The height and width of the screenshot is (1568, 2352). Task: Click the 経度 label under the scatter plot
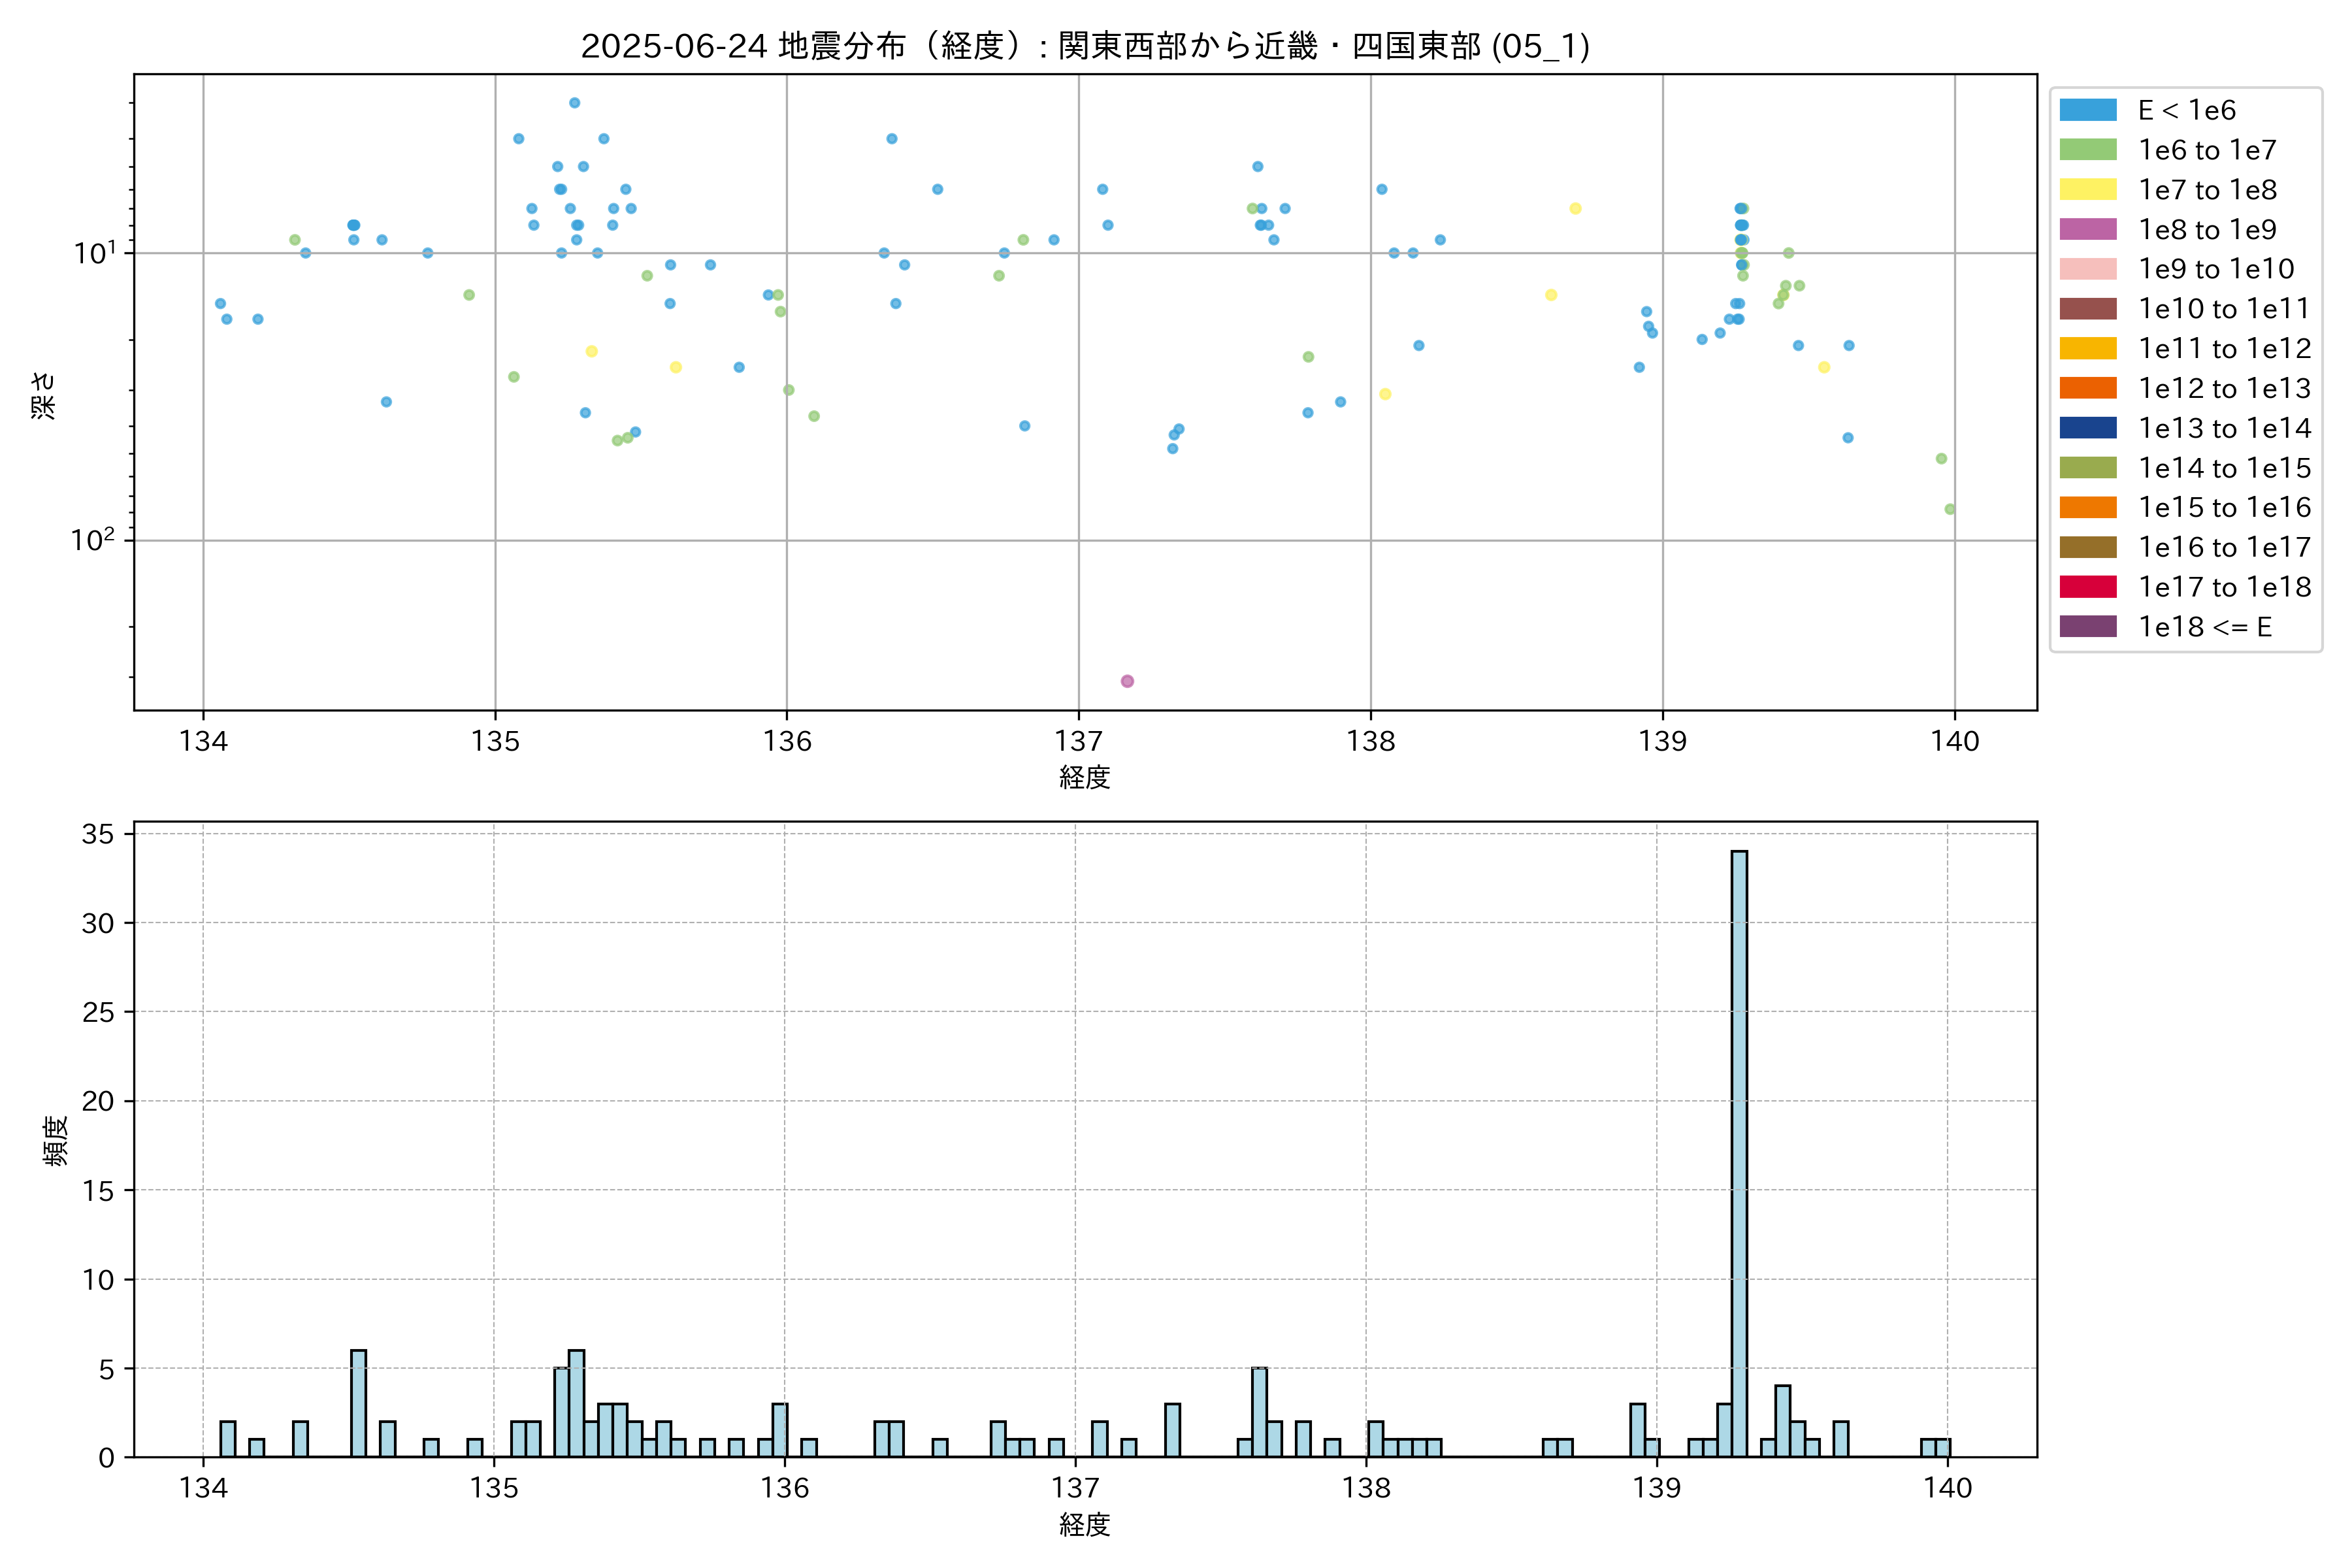click(x=1085, y=777)
